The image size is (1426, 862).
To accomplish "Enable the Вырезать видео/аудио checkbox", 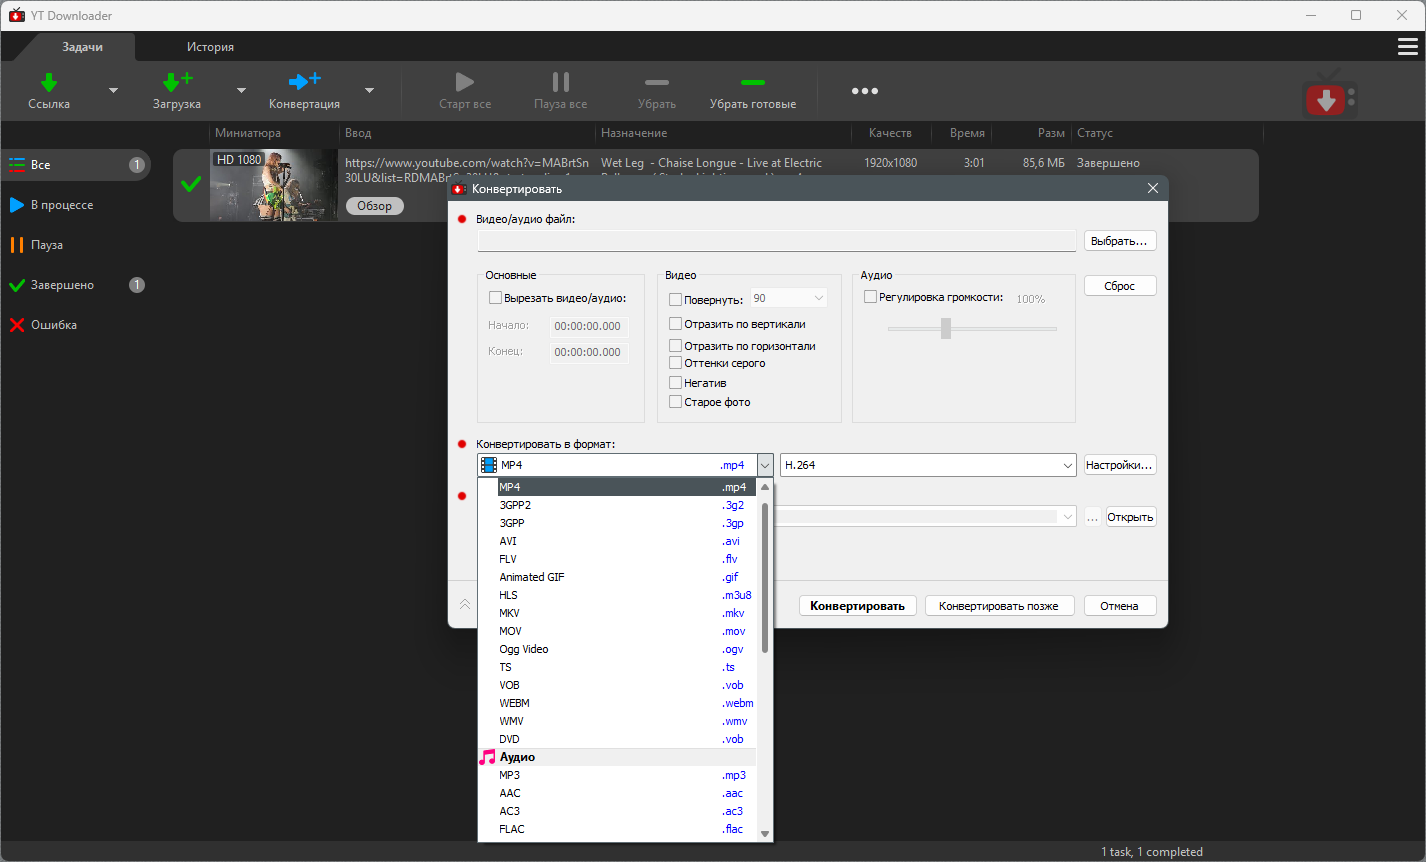I will pyautogui.click(x=495, y=298).
